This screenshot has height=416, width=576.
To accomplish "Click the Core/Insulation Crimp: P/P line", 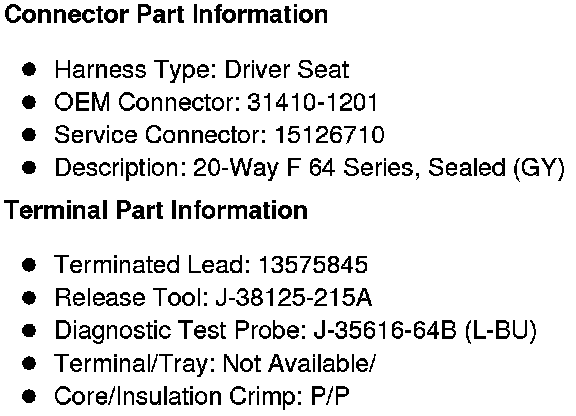I will pyautogui.click(x=202, y=396).
